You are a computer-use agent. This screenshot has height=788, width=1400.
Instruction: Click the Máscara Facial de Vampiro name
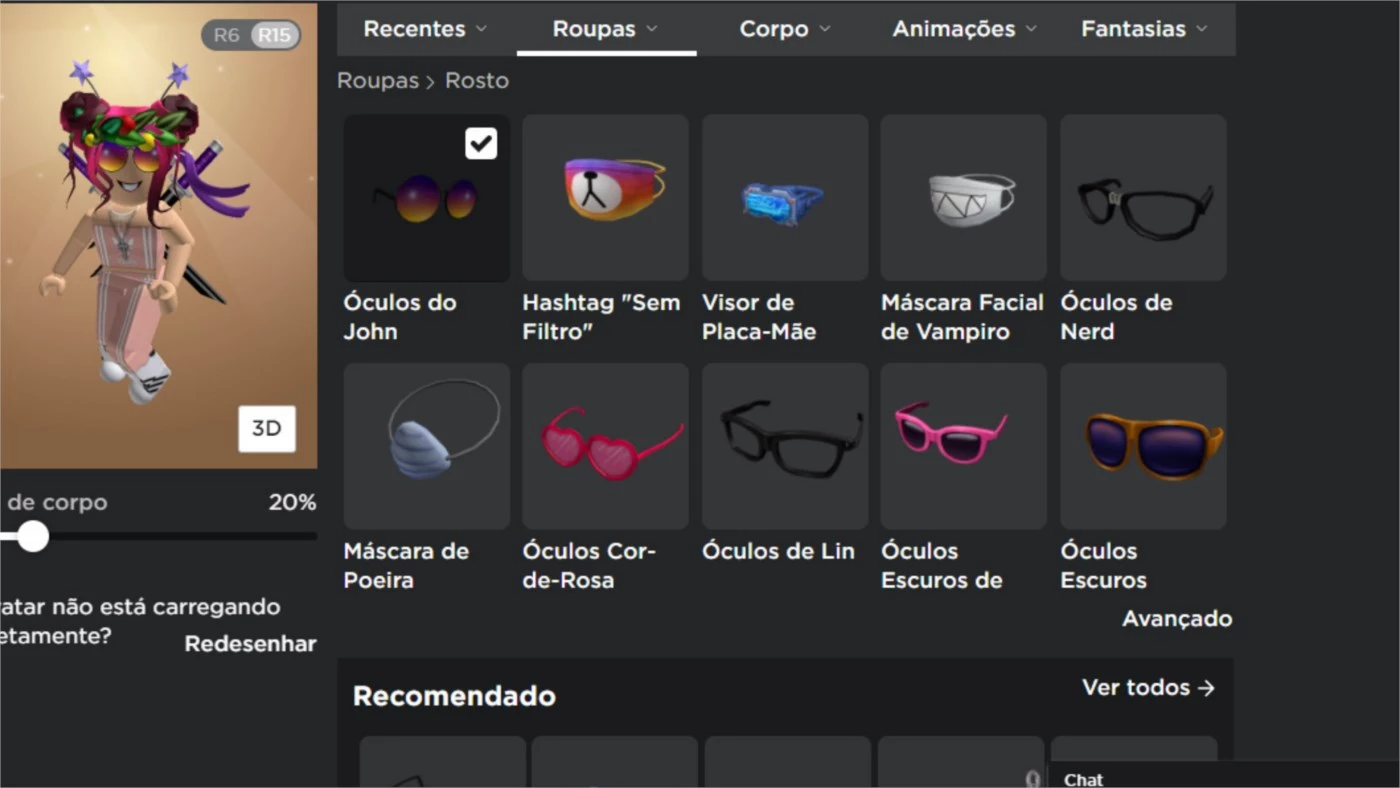coord(962,317)
